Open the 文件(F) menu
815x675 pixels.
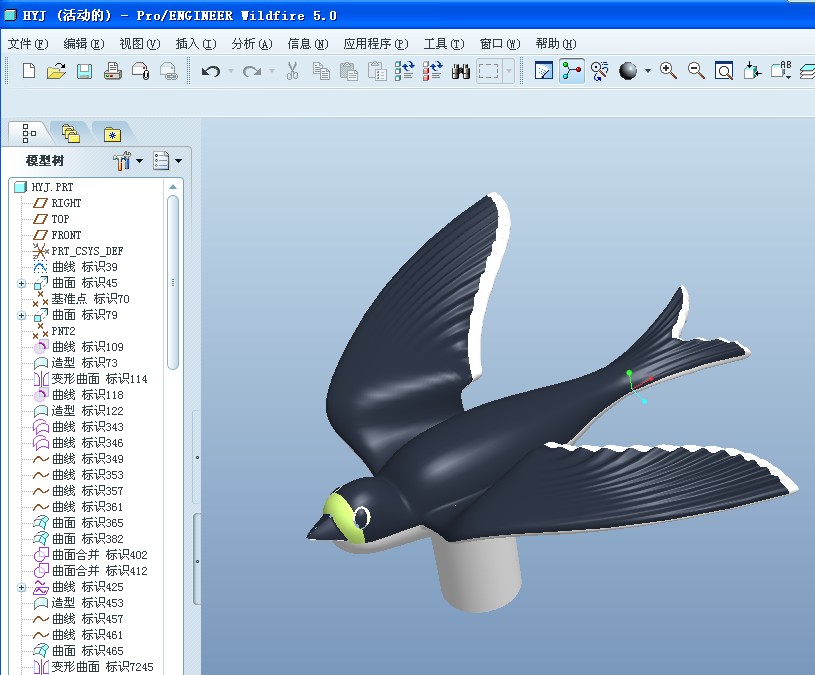pyautogui.click(x=28, y=44)
